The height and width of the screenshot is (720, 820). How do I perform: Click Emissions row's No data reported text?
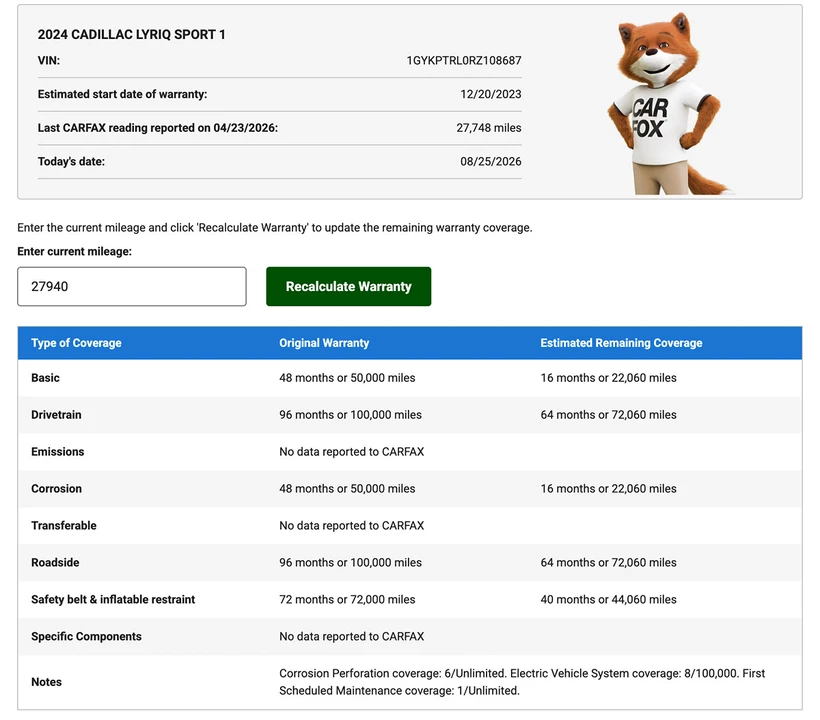coord(351,452)
